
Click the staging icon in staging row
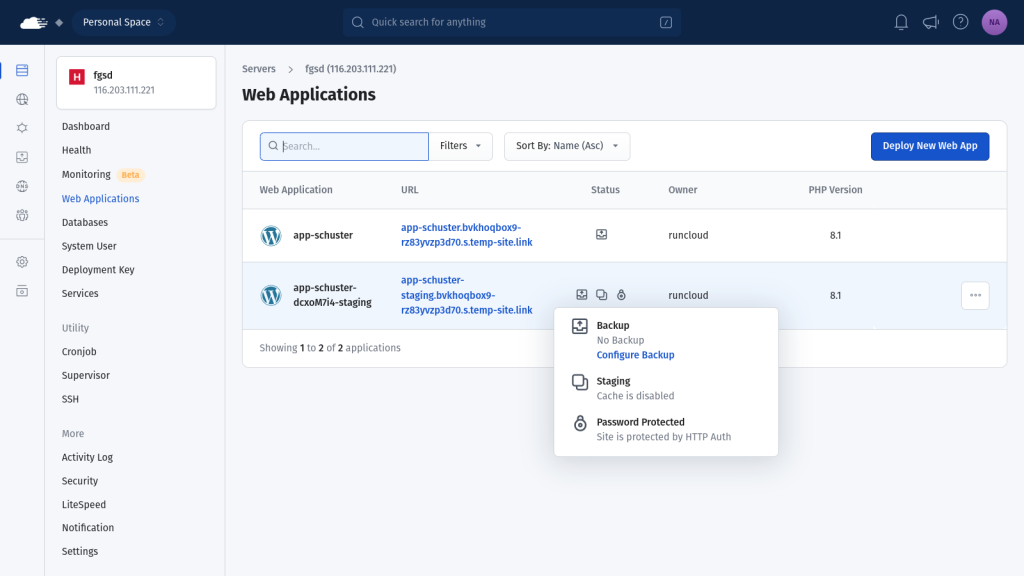[601, 295]
